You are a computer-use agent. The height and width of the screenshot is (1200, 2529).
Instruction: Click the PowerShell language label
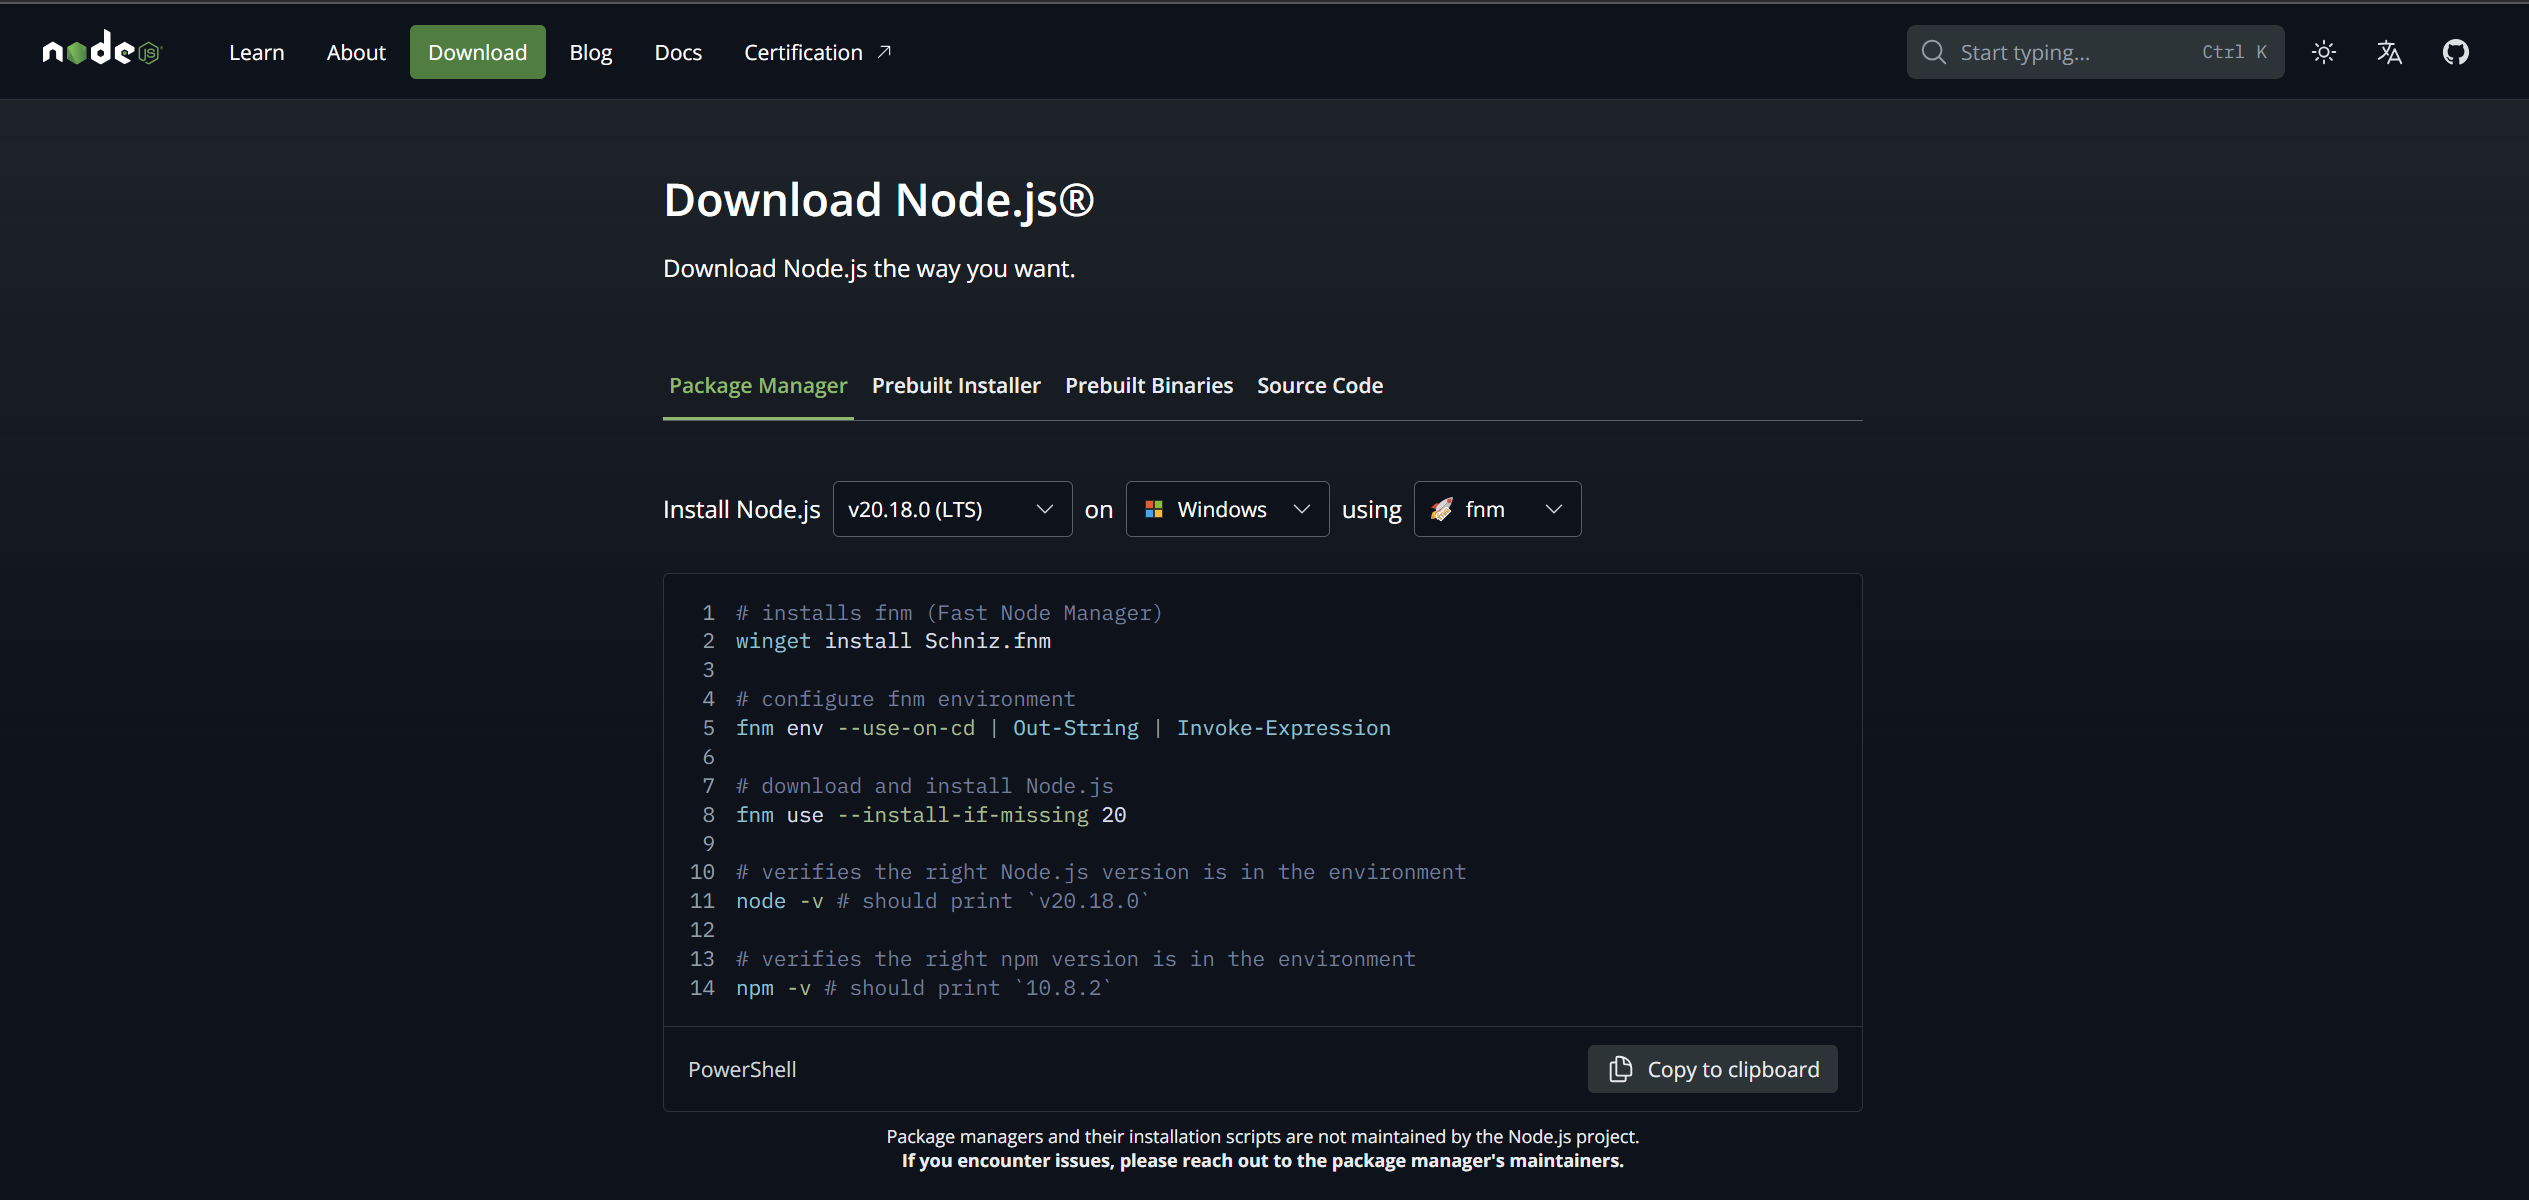coord(742,1069)
